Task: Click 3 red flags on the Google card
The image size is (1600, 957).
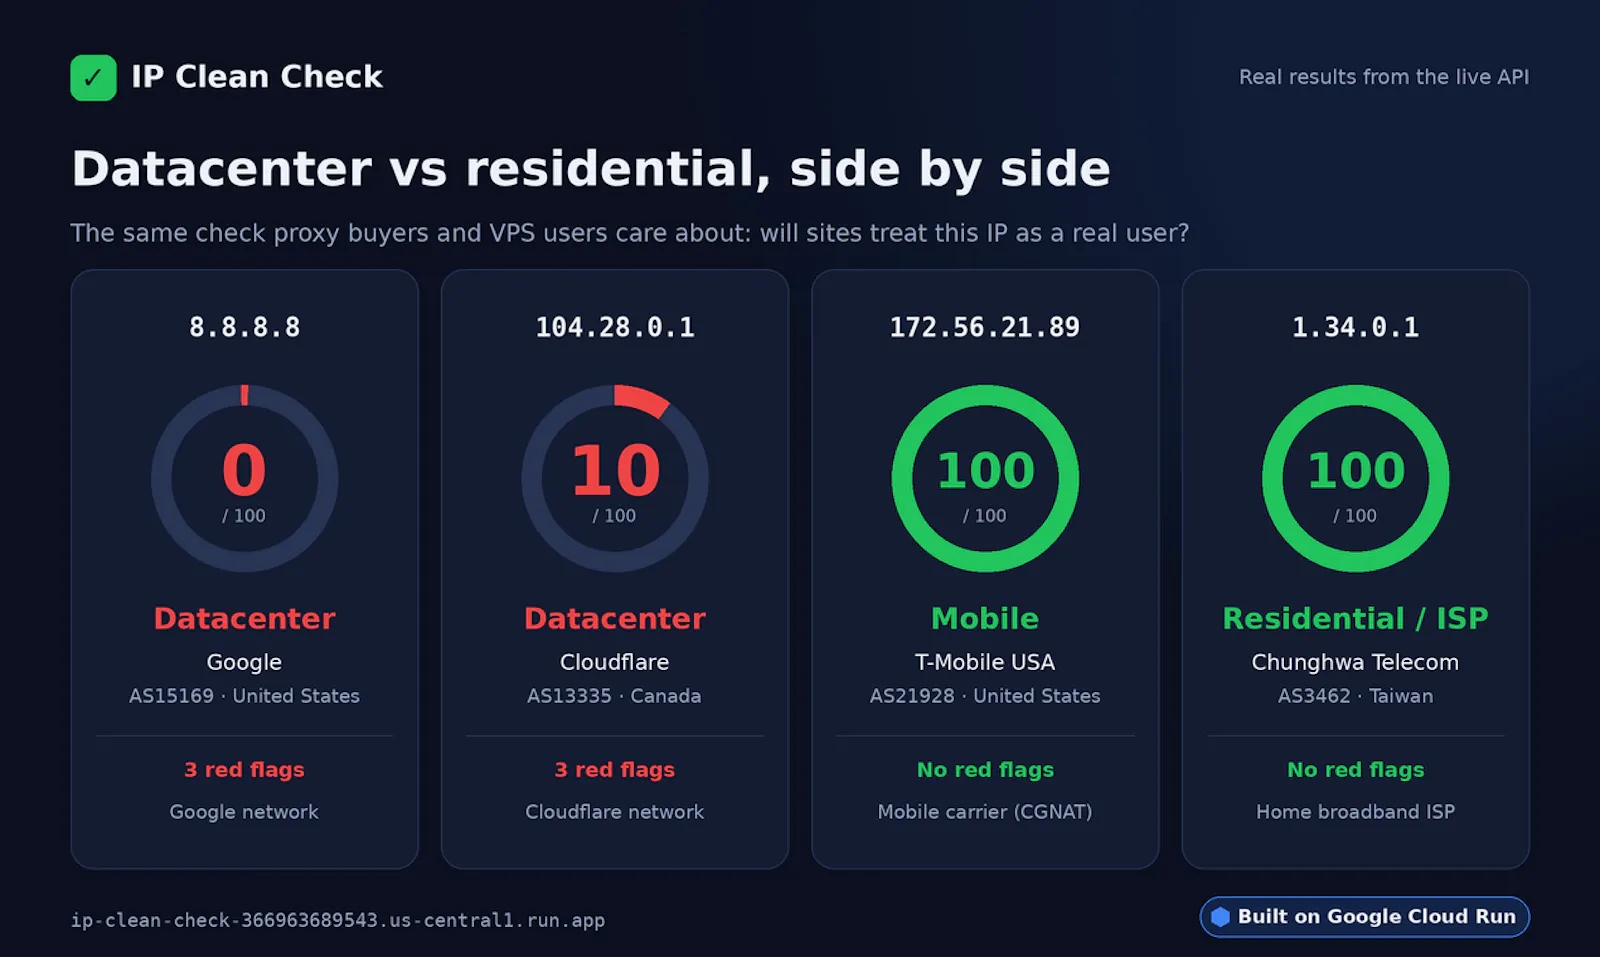Action: coord(245,770)
